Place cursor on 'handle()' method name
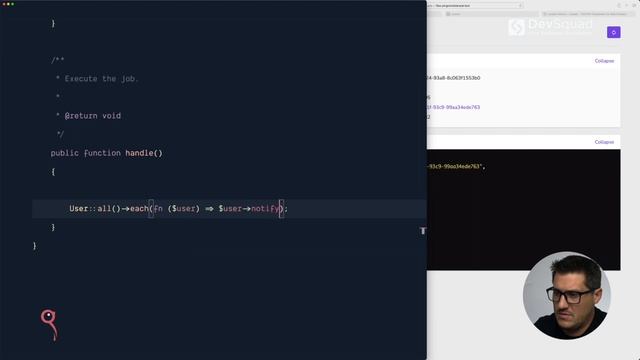 click(x=144, y=153)
